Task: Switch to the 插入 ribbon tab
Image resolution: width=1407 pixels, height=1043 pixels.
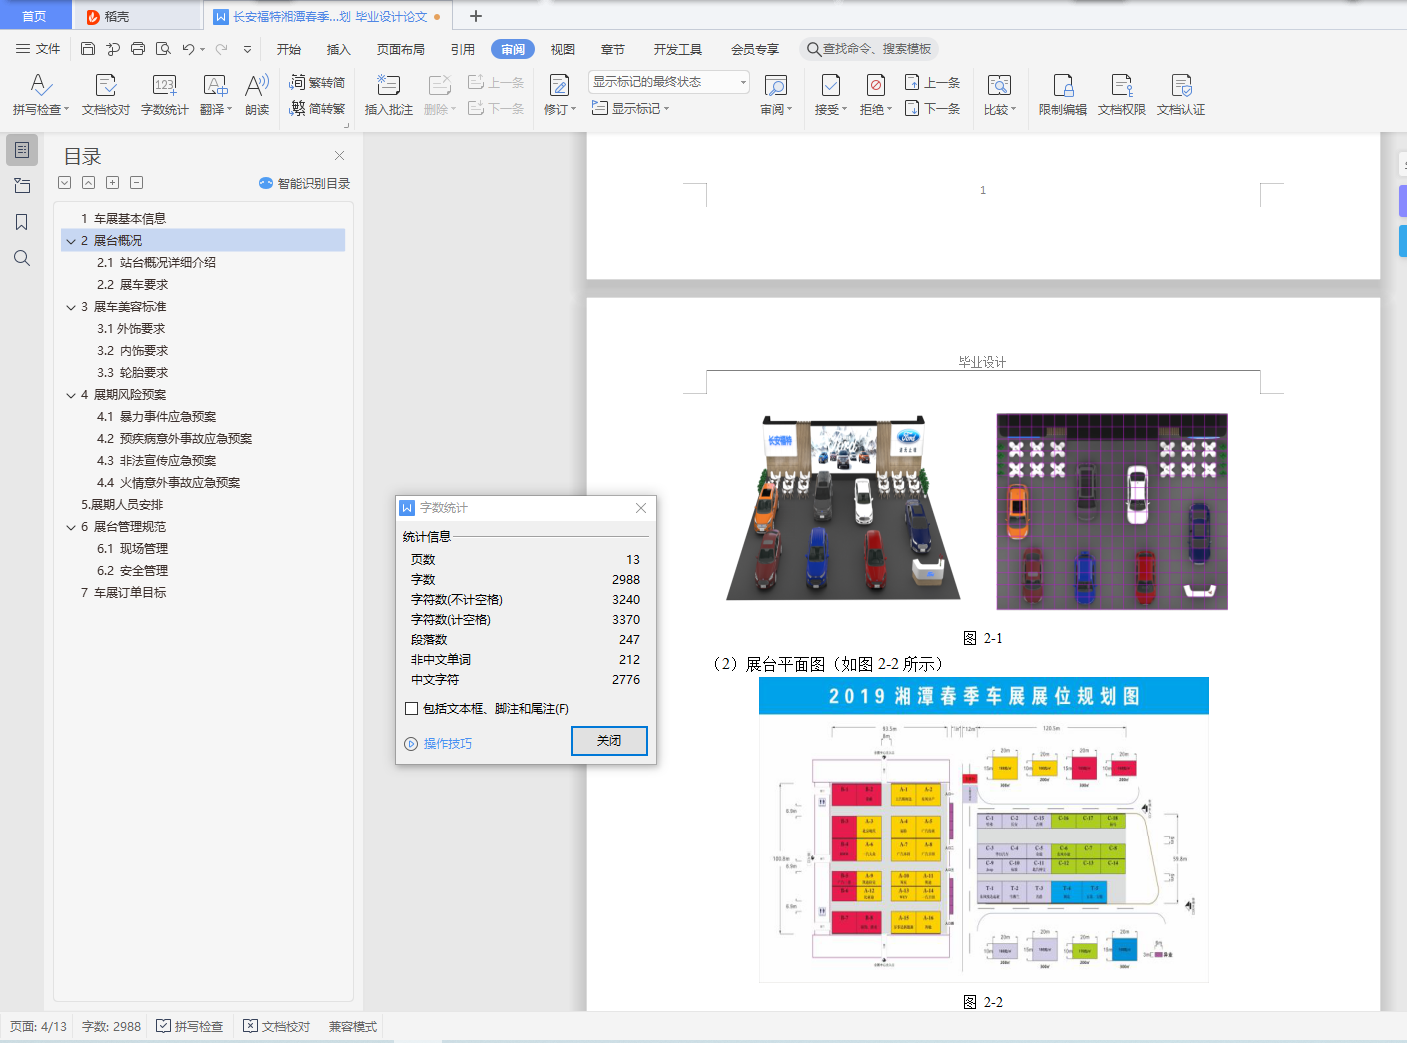Action: tap(339, 49)
